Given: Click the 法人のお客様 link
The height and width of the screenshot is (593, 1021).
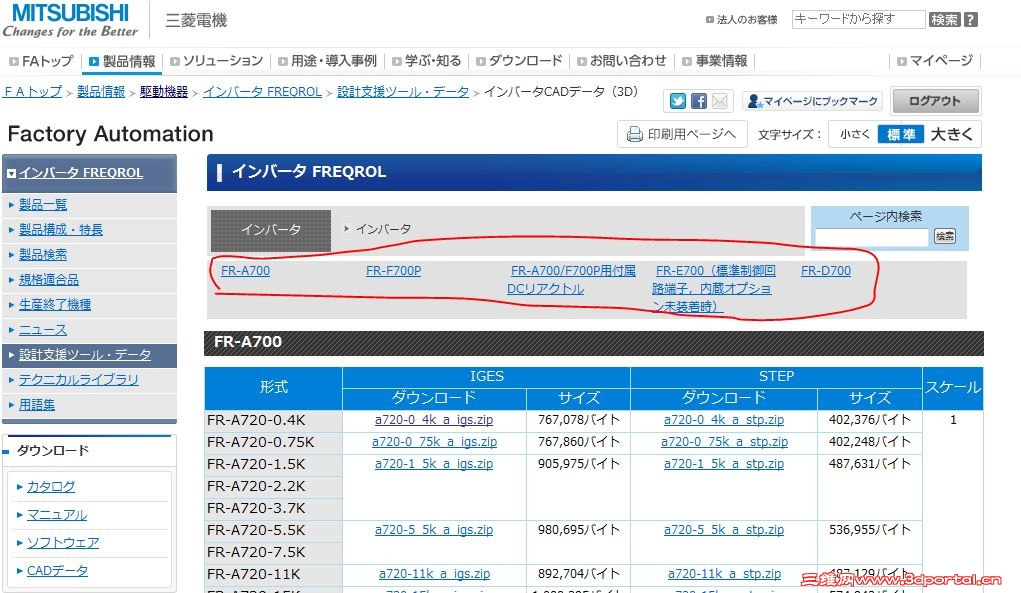Looking at the screenshot, I should (742, 20).
